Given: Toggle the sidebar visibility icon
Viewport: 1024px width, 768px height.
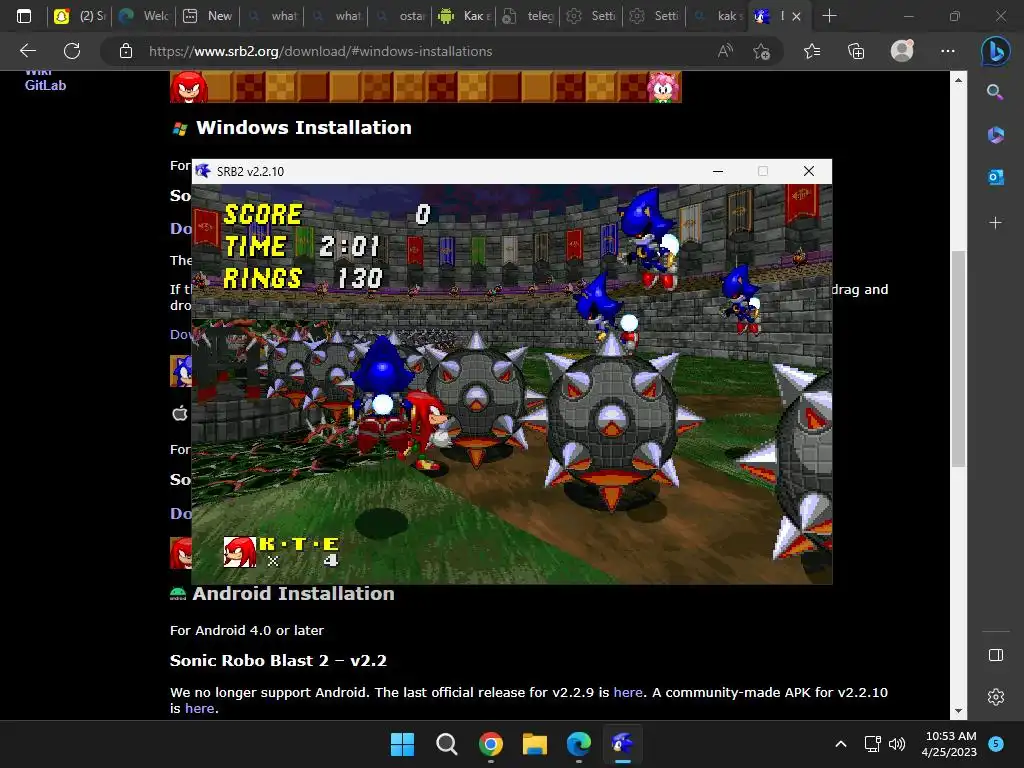Looking at the screenshot, I should 995,655.
